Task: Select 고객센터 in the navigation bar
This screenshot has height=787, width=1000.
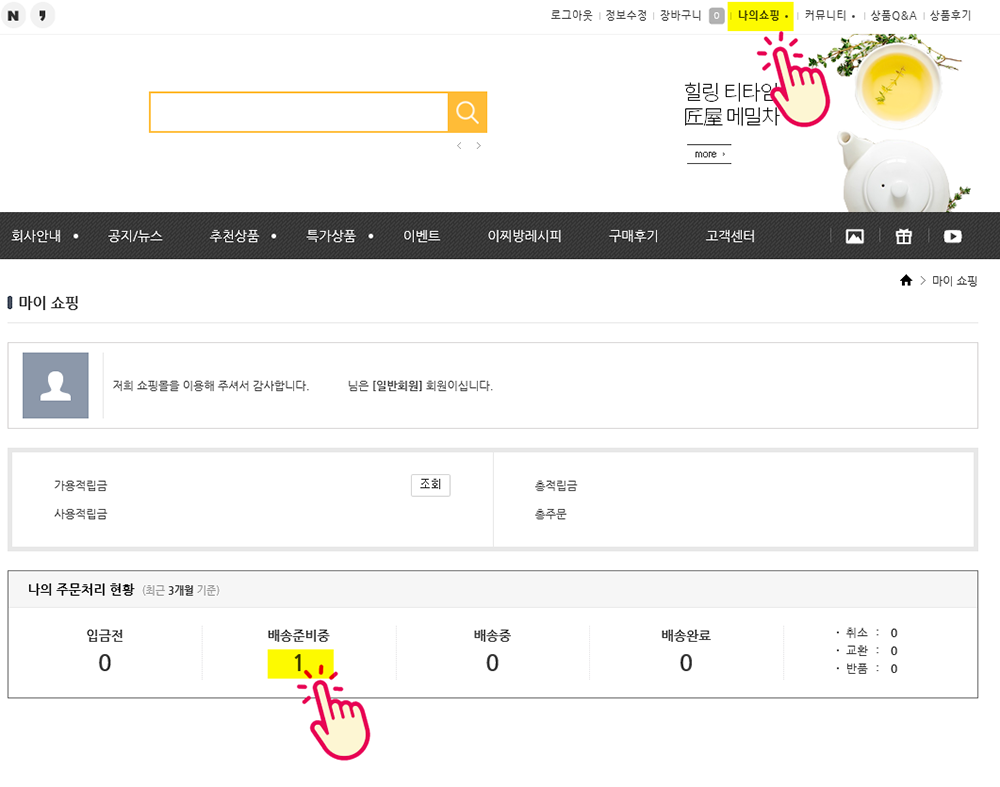Action: point(730,236)
